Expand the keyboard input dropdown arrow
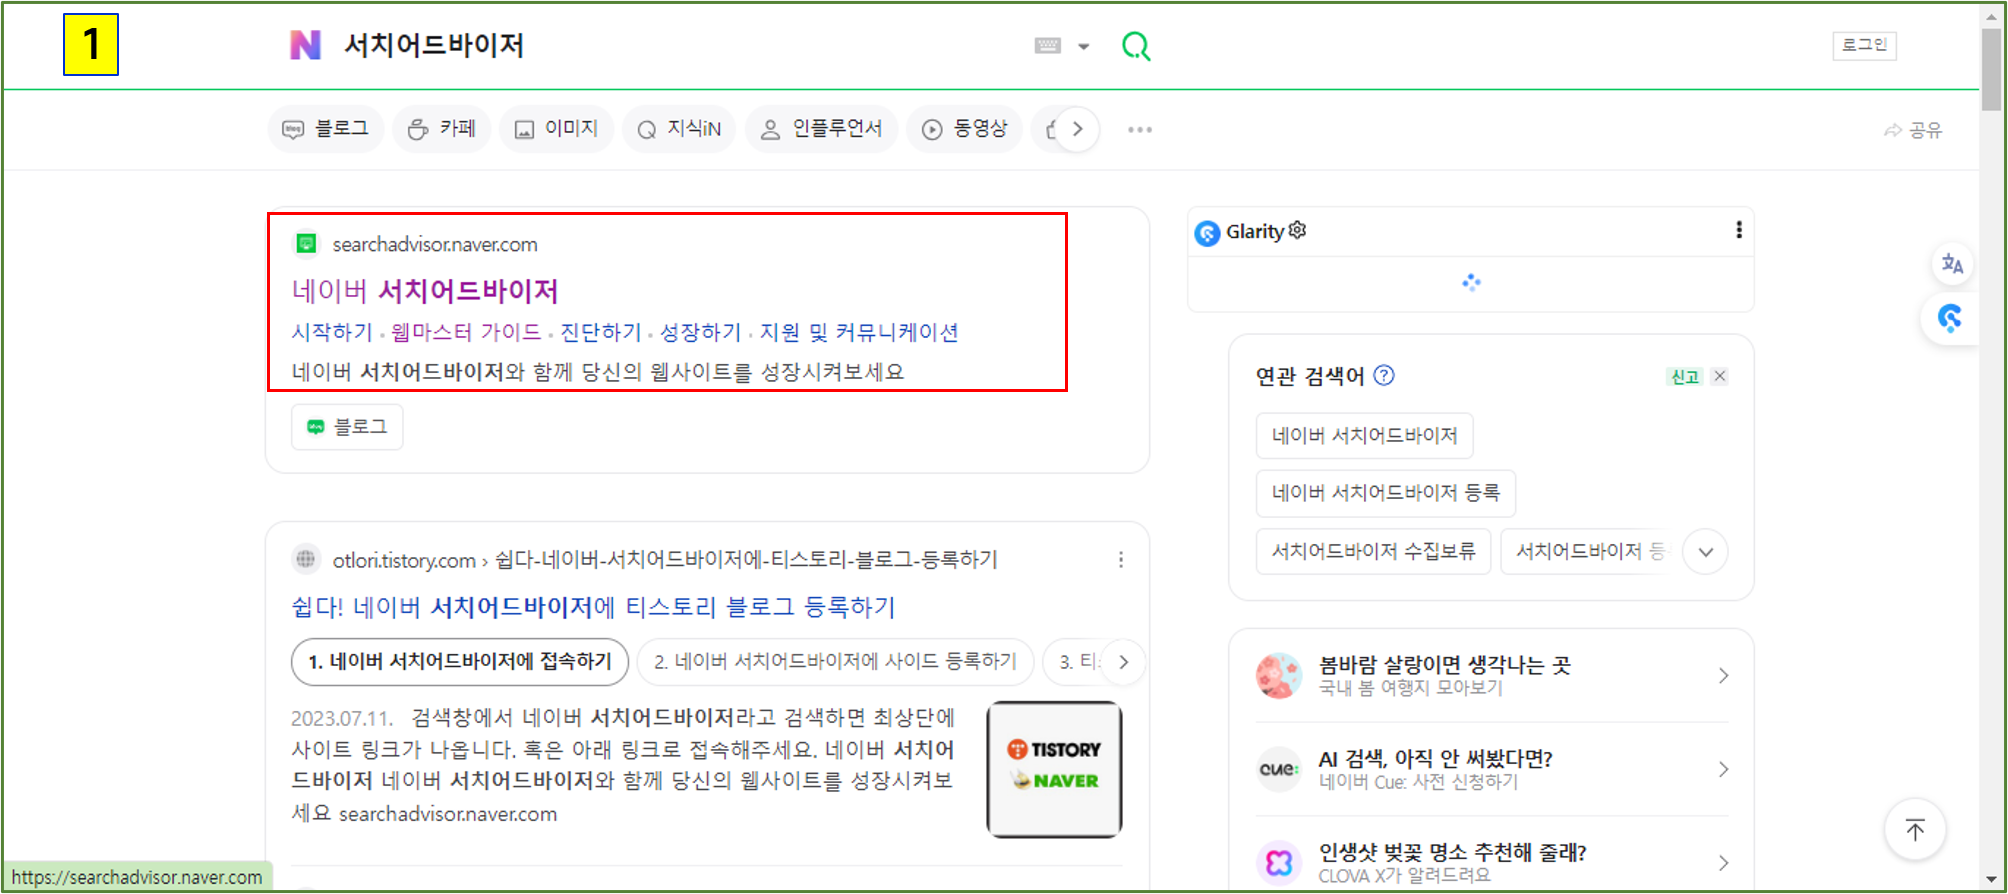The width and height of the screenshot is (2008, 894). pos(1084,46)
